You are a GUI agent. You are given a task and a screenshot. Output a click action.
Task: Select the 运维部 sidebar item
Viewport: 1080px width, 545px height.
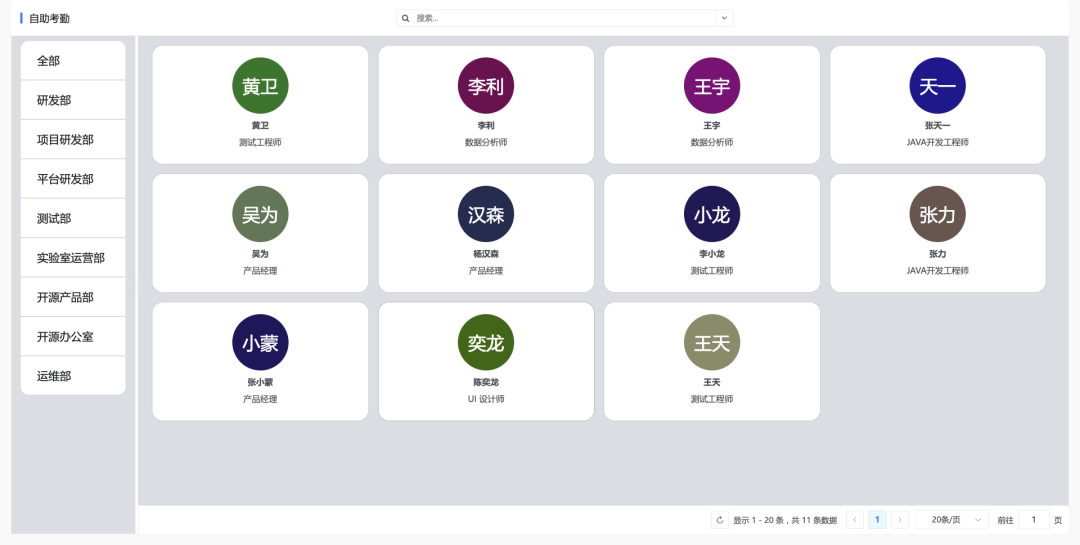pyautogui.click(x=73, y=376)
